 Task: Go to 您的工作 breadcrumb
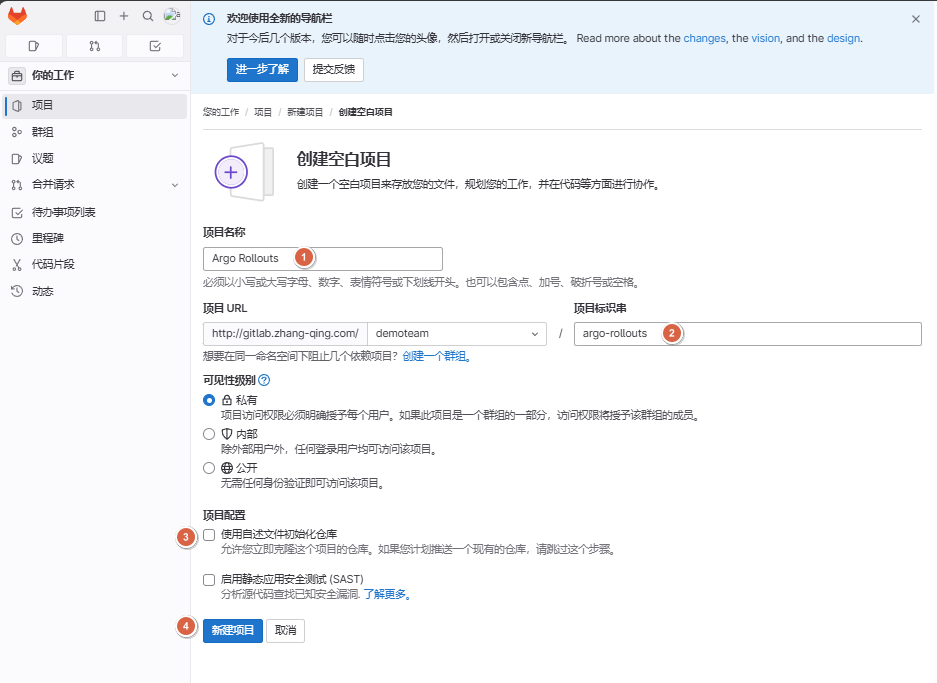(221, 112)
